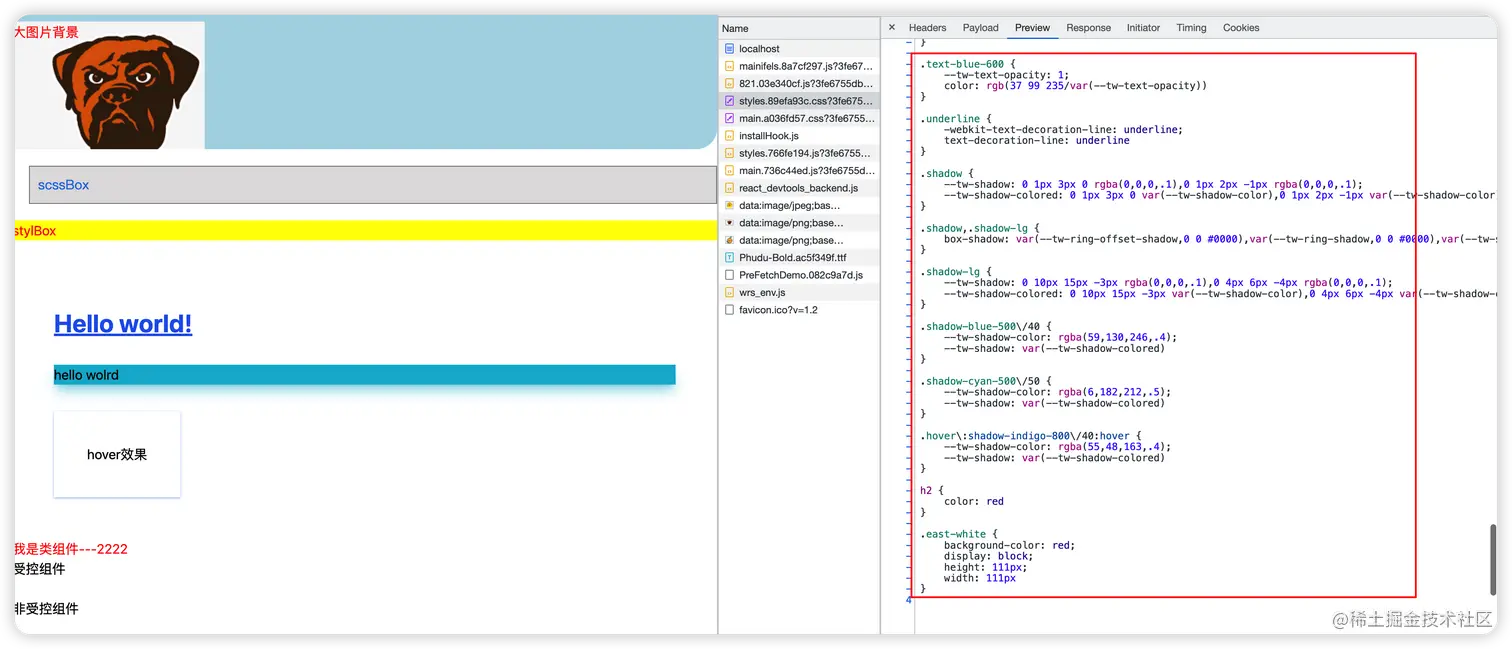The width and height of the screenshot is (1512, 649).
Task: Switch to the Headers tab
Action: 927,28
